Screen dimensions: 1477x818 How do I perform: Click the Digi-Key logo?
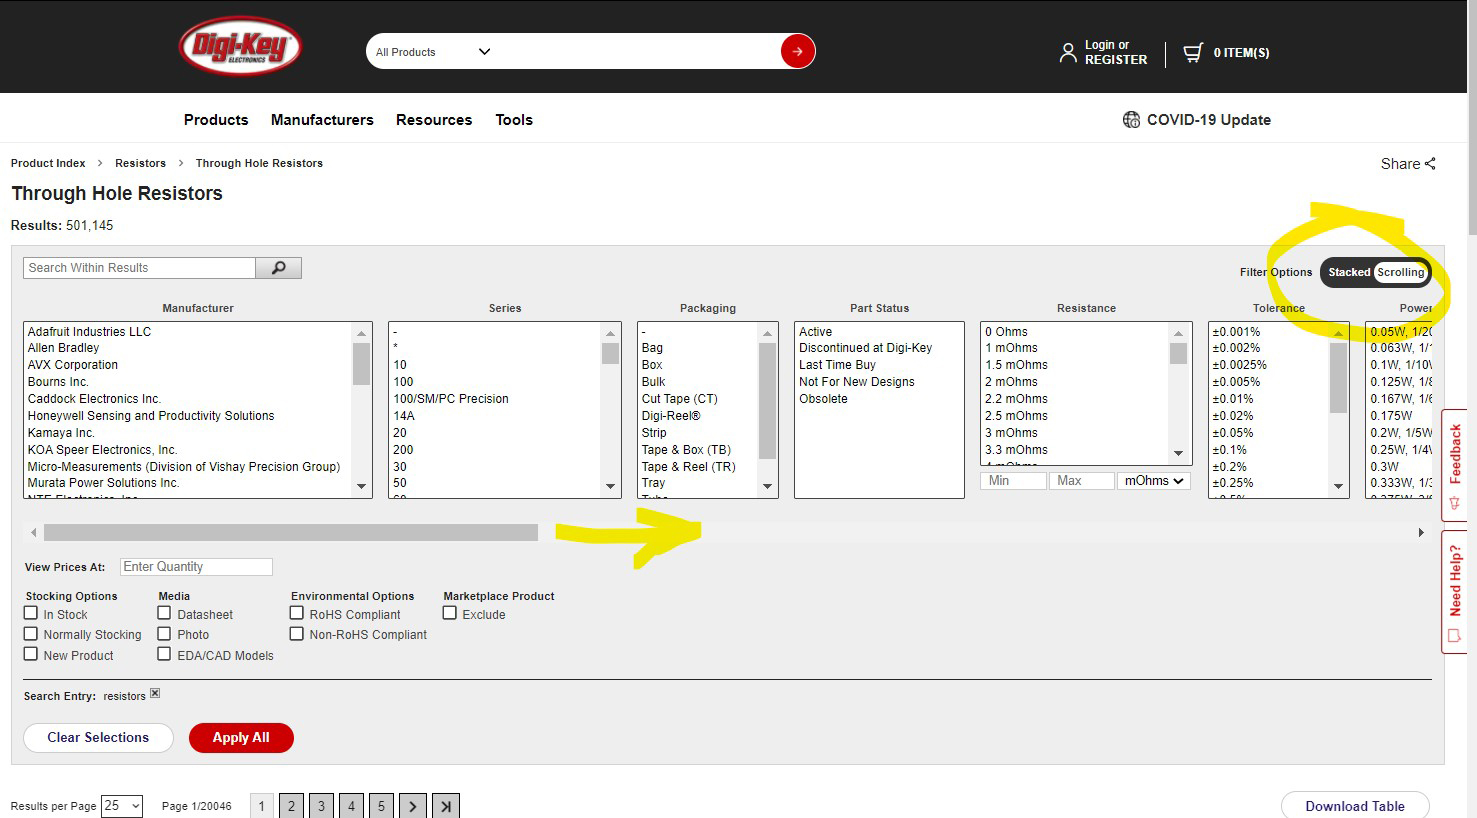238,45
